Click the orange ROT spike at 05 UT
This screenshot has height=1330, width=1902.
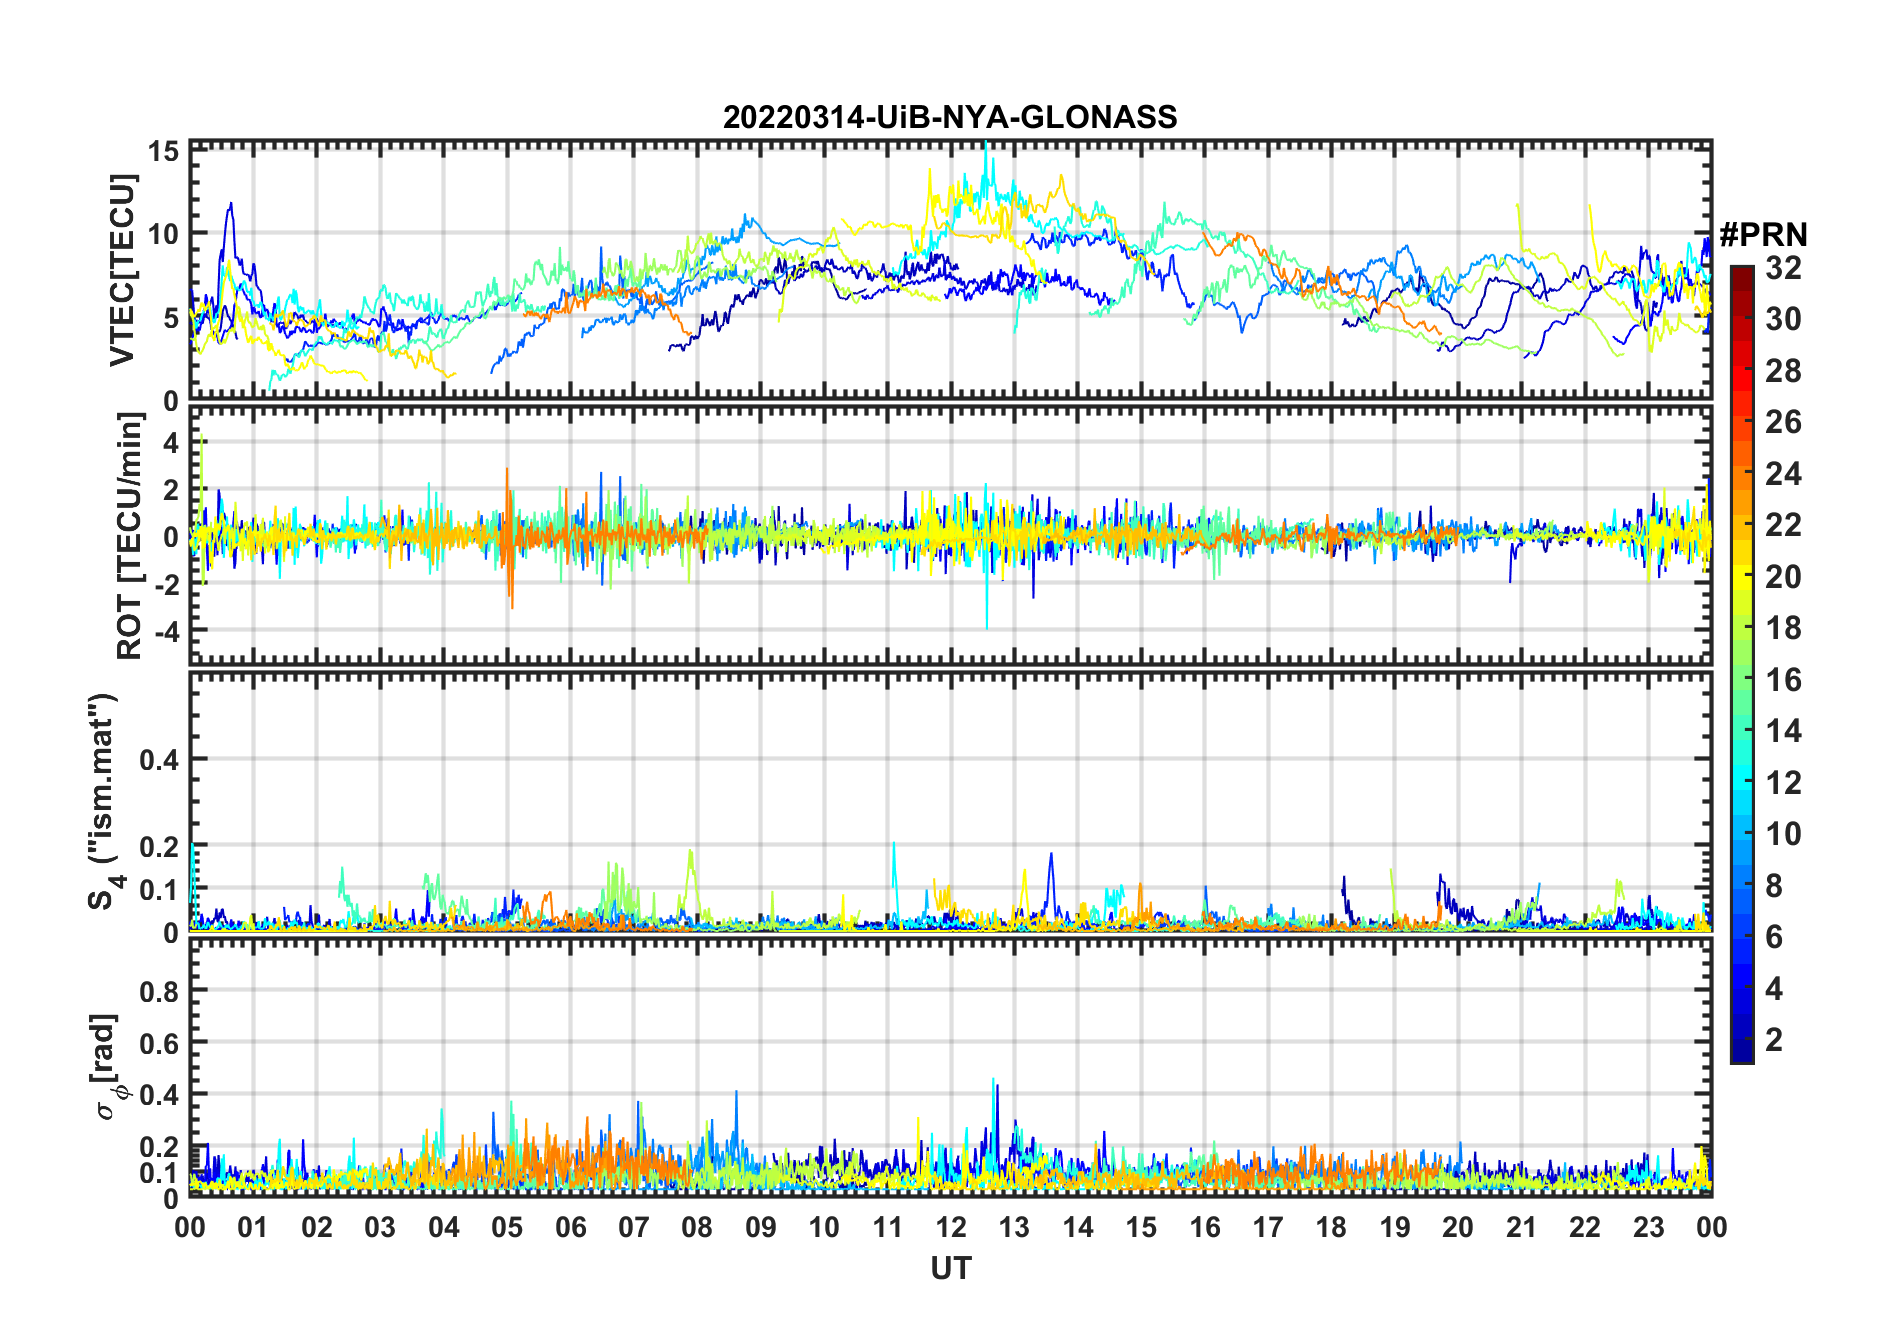tap(509, 538)
